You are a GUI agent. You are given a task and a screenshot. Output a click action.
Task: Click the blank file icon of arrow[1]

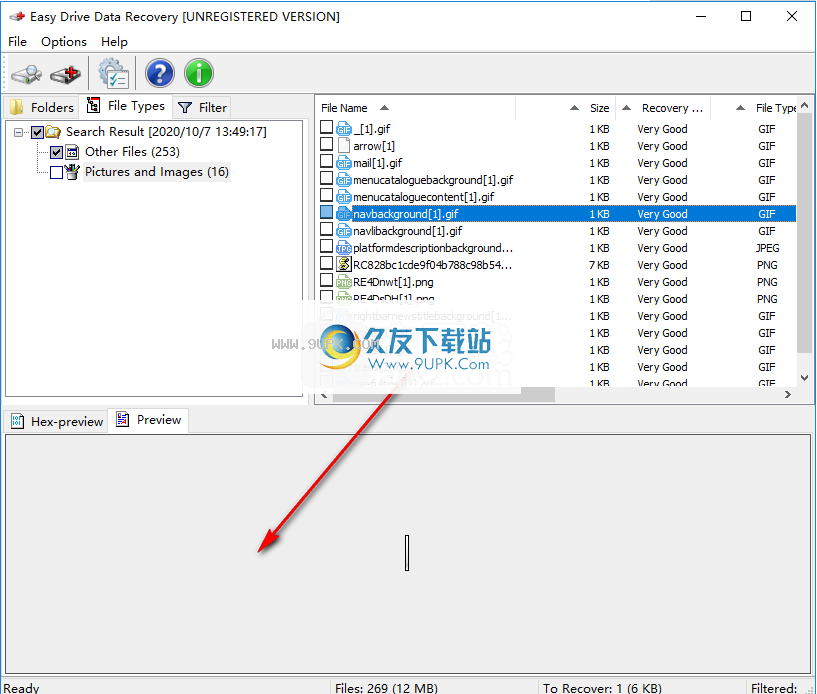[344, 146]
